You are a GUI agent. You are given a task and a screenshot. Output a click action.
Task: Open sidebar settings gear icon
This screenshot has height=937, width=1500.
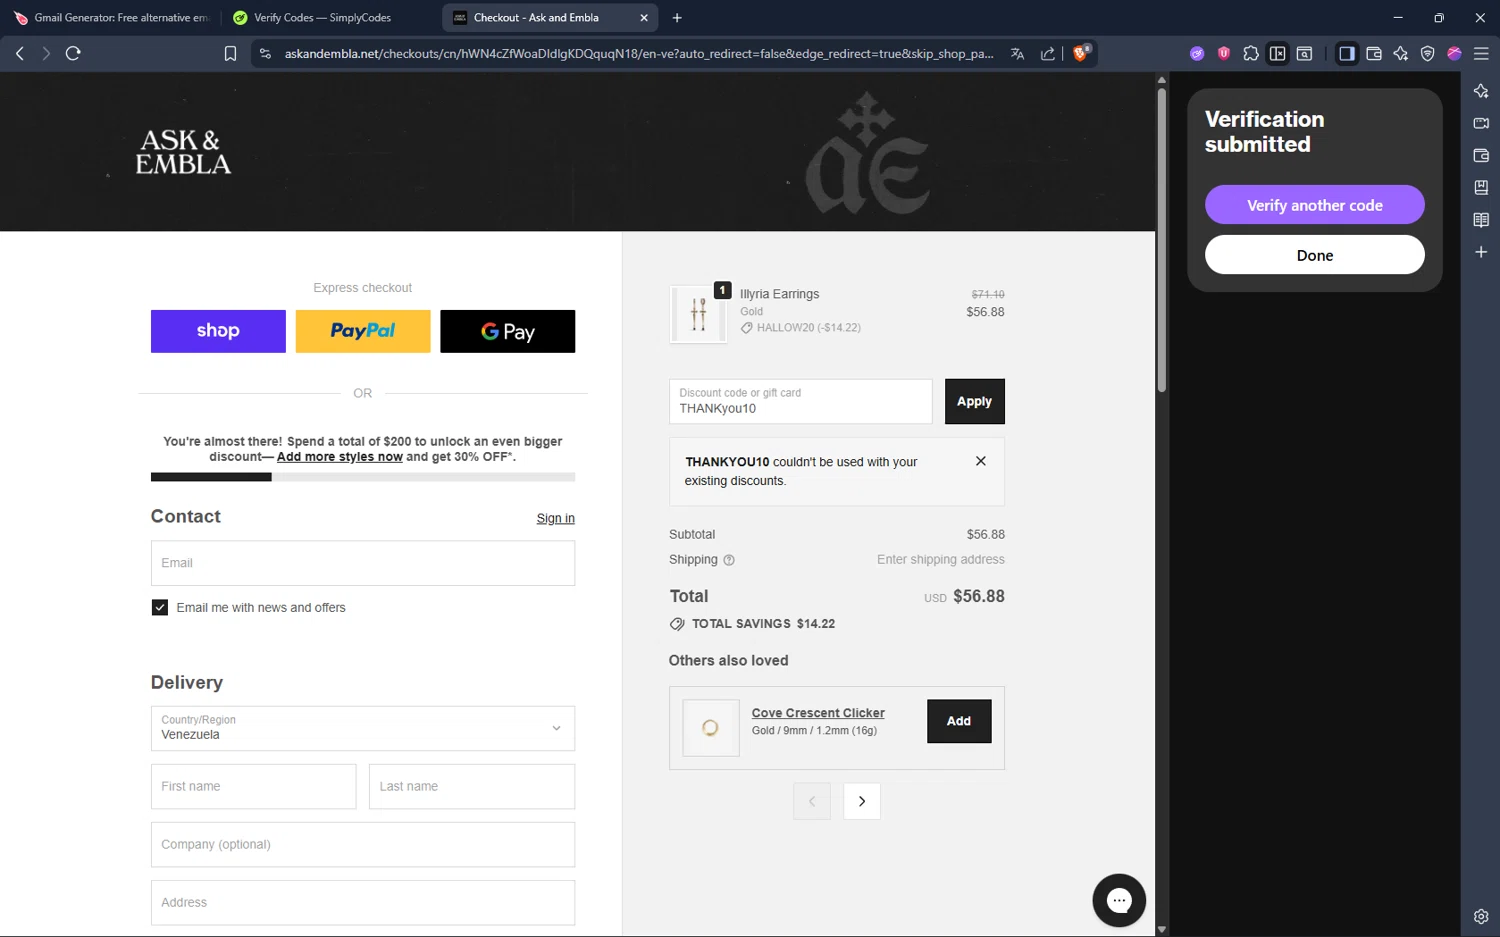pyautogui.click(x=1481, y=916)
